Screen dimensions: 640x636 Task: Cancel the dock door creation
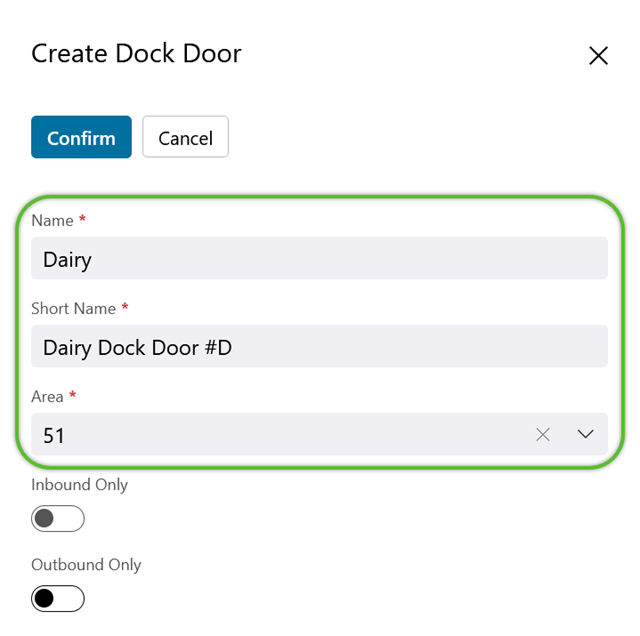click(185, 137)
